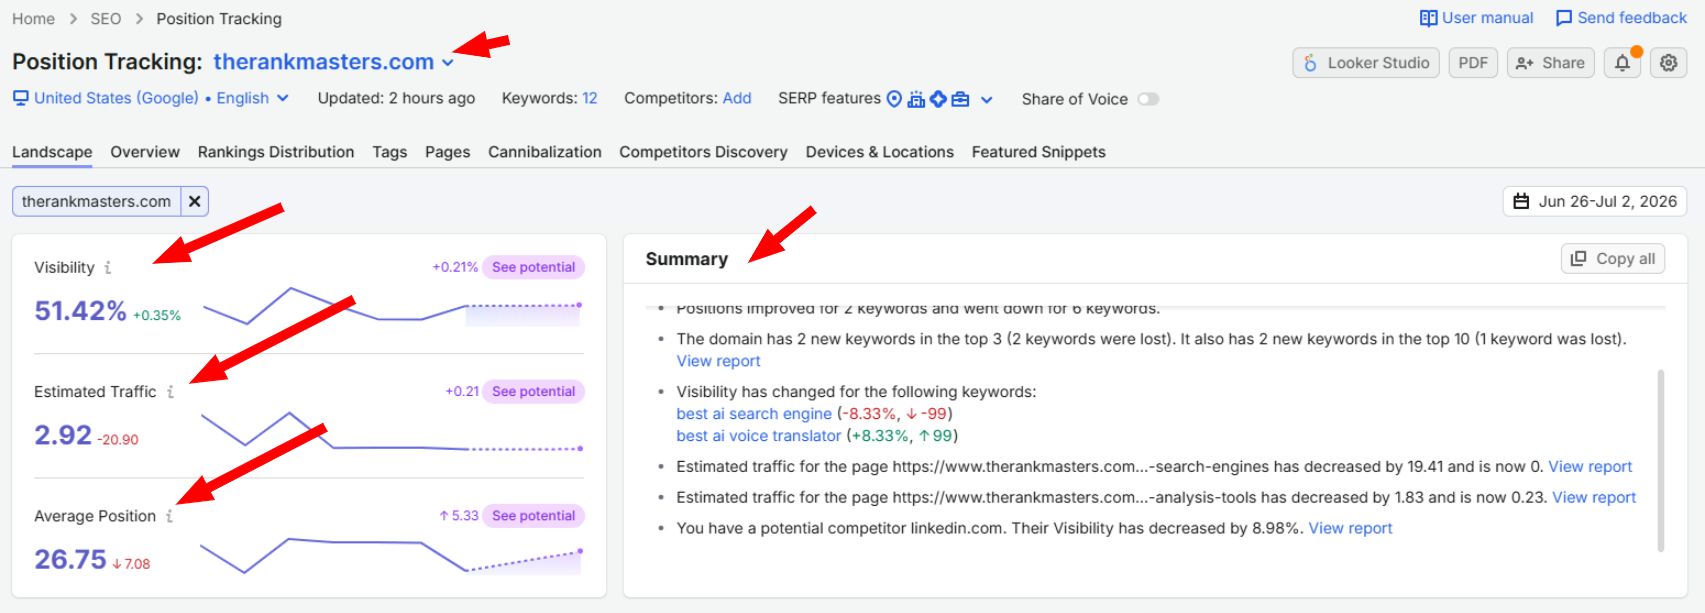1705x613 pixels.
Task: Click the Visibility info icon
Action: click(x=108, y=267)
